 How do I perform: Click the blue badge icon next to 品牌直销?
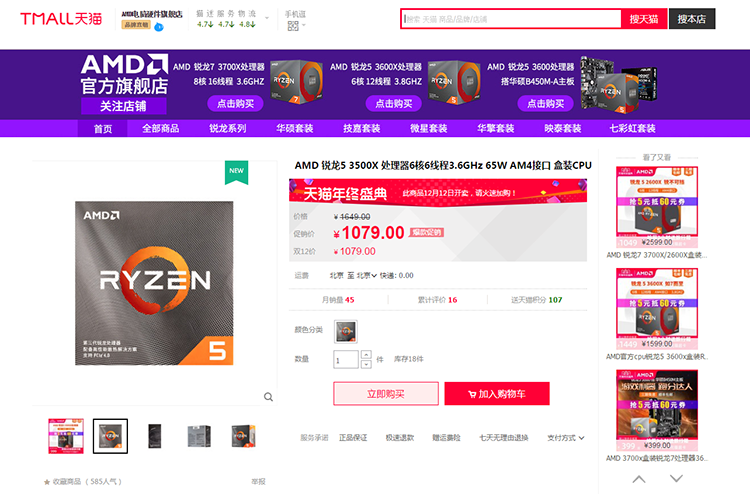click(x=159, y=27)
